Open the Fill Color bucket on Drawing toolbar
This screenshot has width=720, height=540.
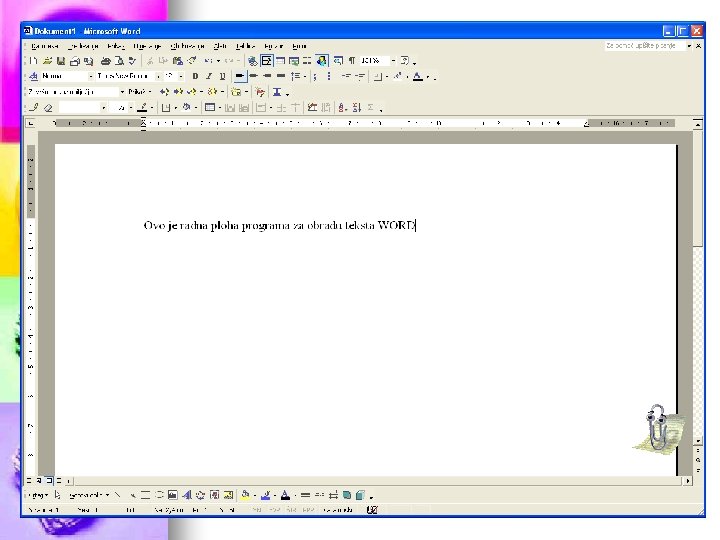[245, 495]
